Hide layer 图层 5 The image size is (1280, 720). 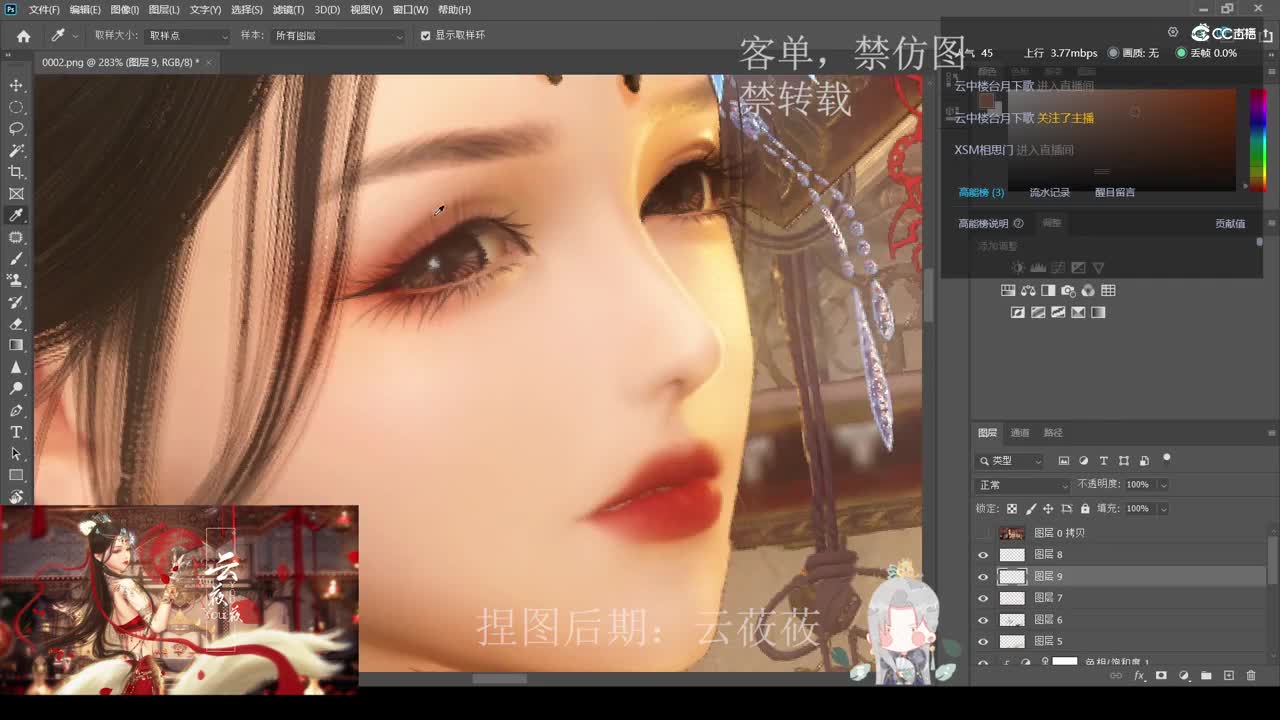click(x=983, y=641)
